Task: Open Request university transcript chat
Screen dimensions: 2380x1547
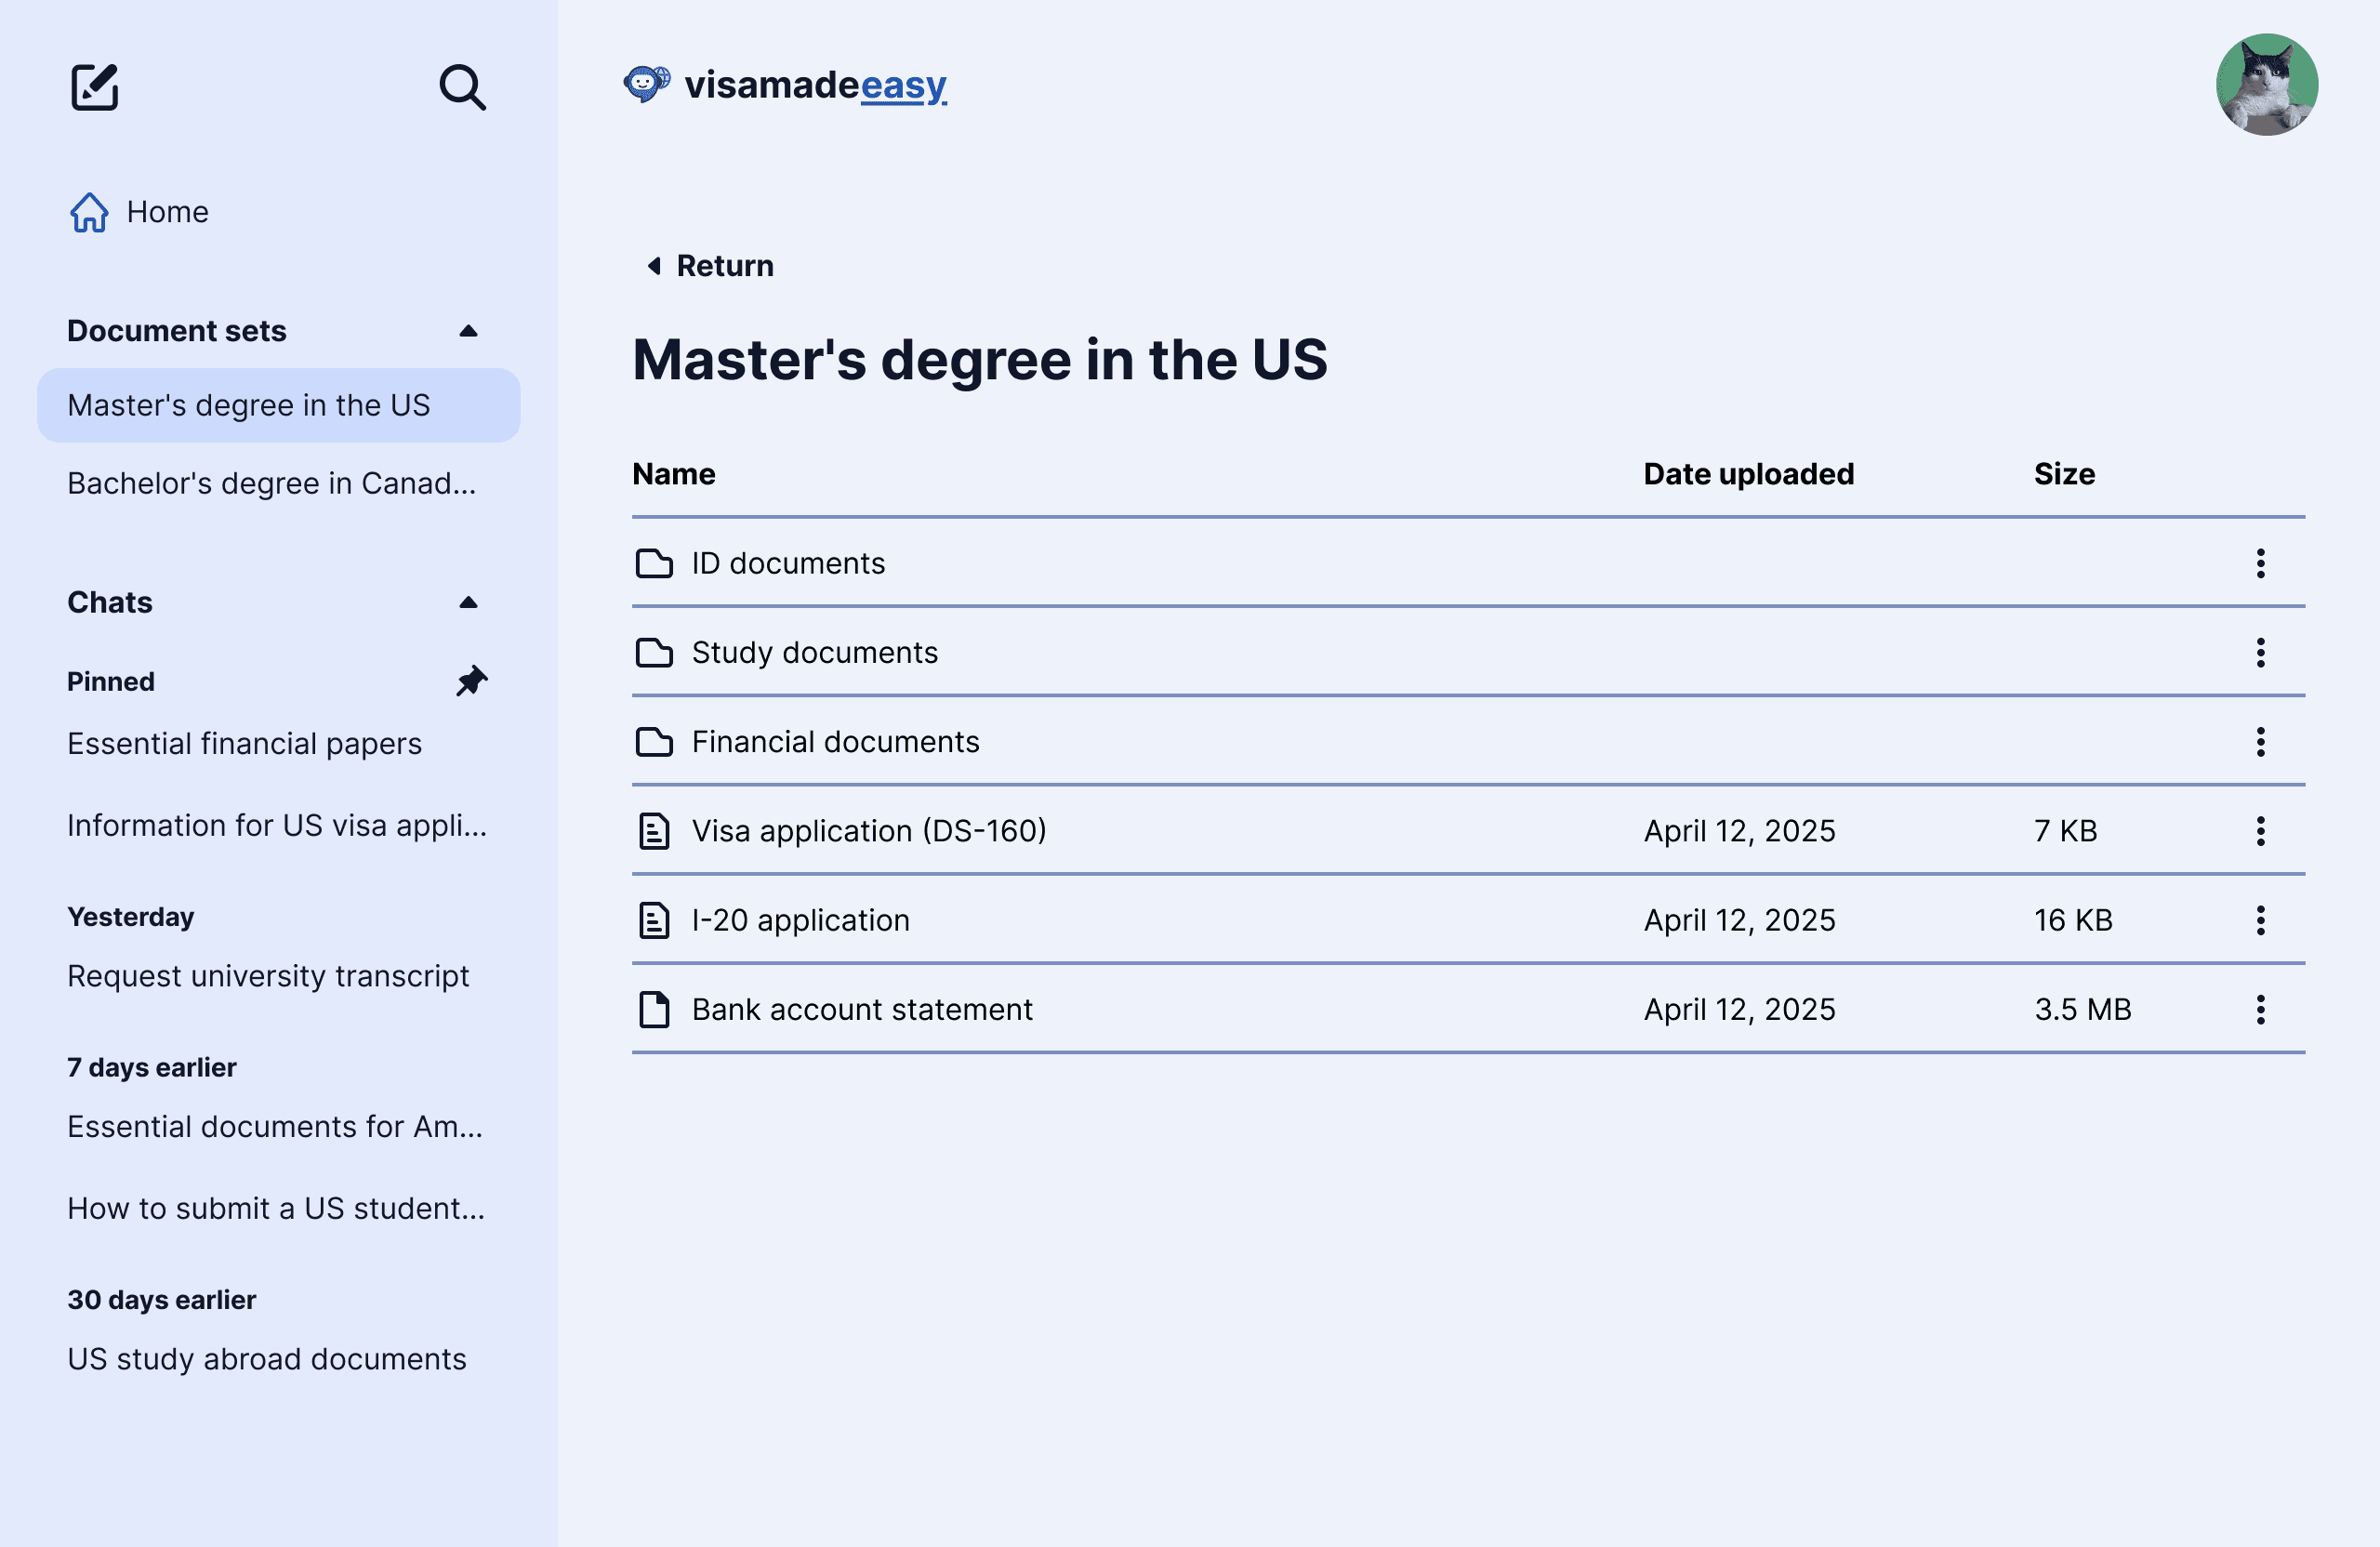Action: click(268, 976)
